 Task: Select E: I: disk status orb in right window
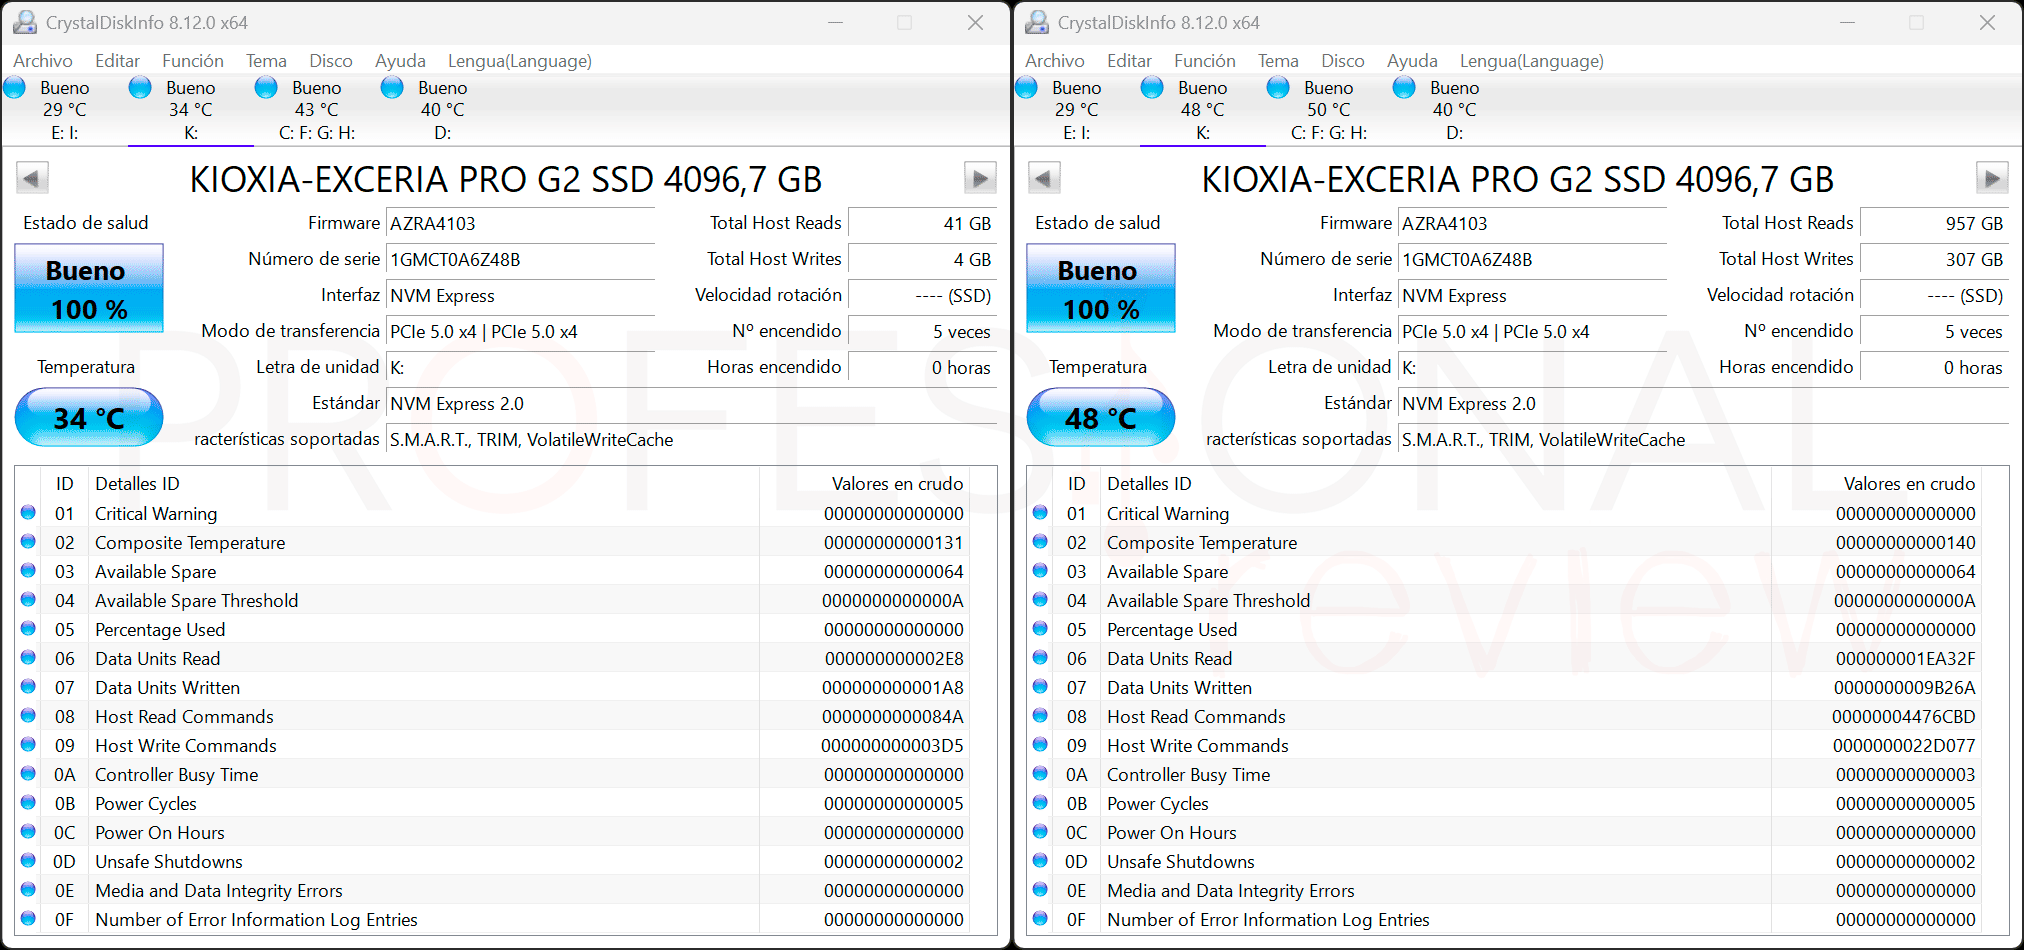tap(1027, 88)
